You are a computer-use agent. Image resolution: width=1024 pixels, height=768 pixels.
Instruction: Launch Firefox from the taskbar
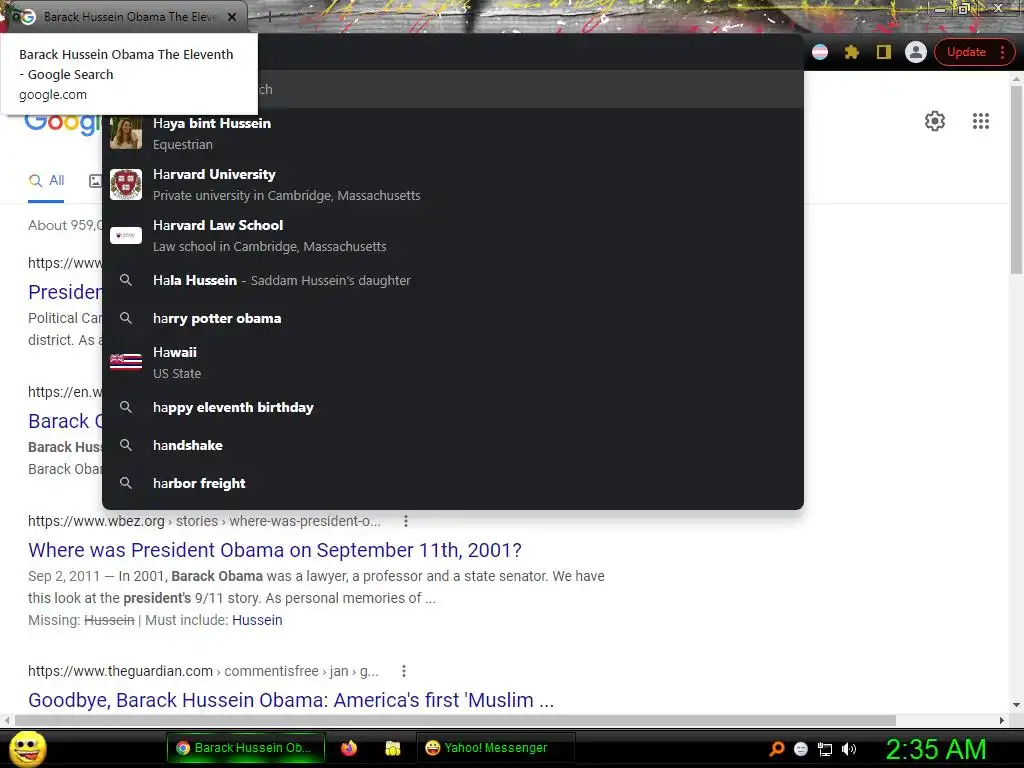tap(349, 748)
